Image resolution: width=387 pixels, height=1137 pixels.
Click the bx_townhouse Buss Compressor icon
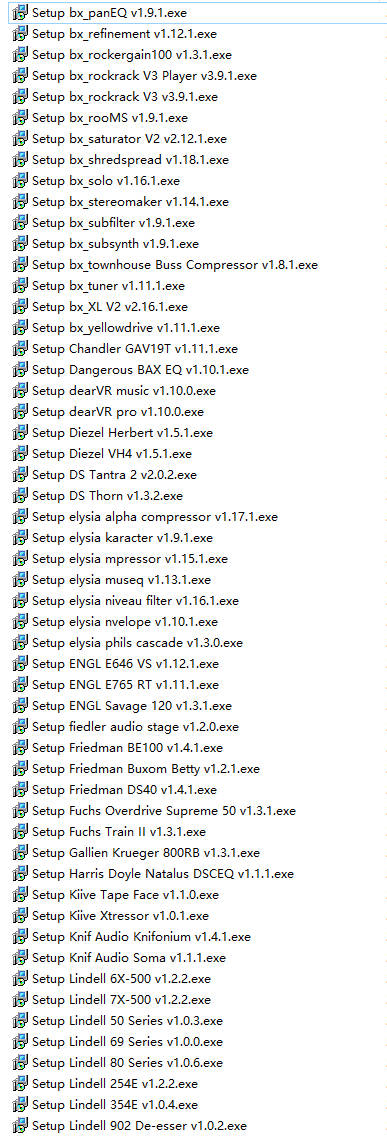pos(20,265)
